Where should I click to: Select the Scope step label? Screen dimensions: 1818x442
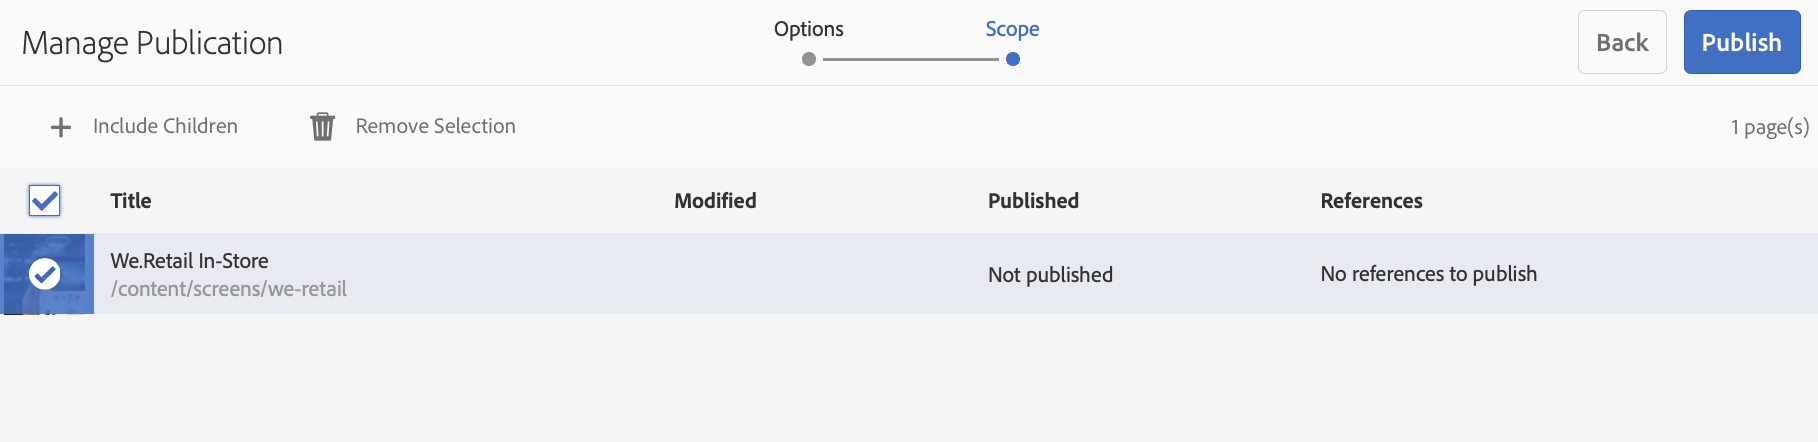[x=1012, y=29]
